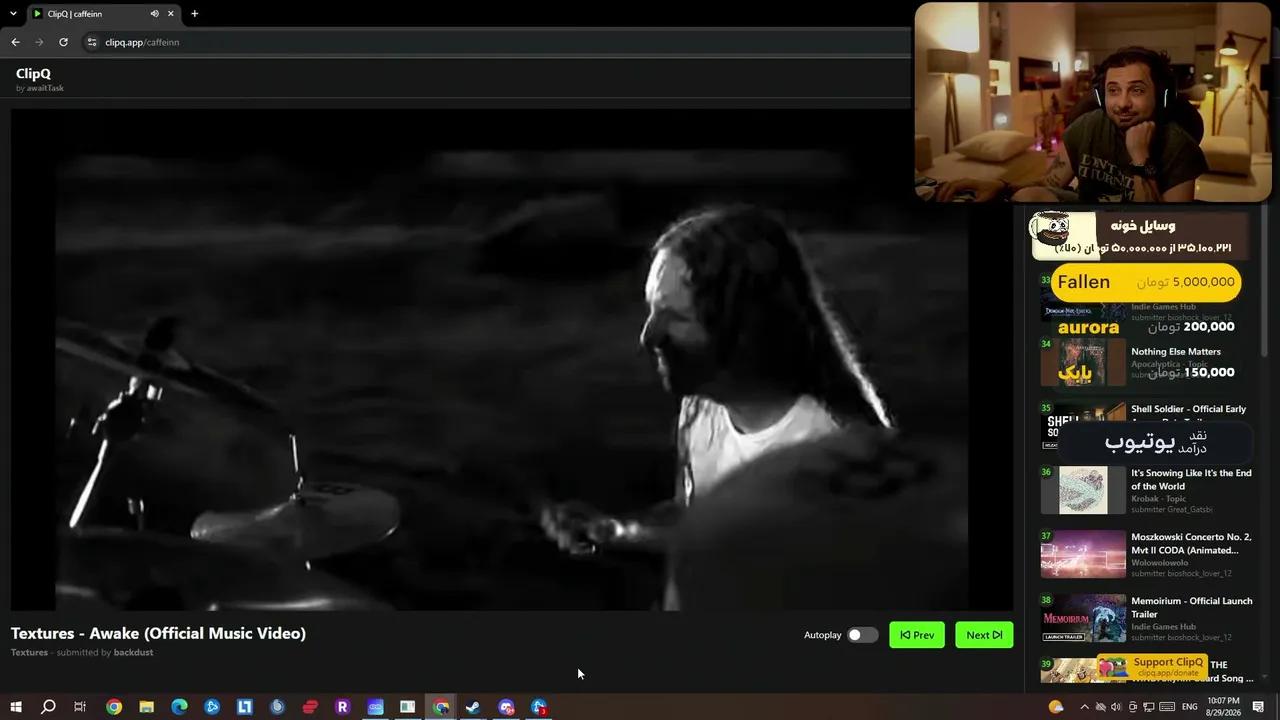This screenshot has width=1280, height=720.
Task: Switch to the active Chrome profile window on taskbar
Action: pos(440,707)
